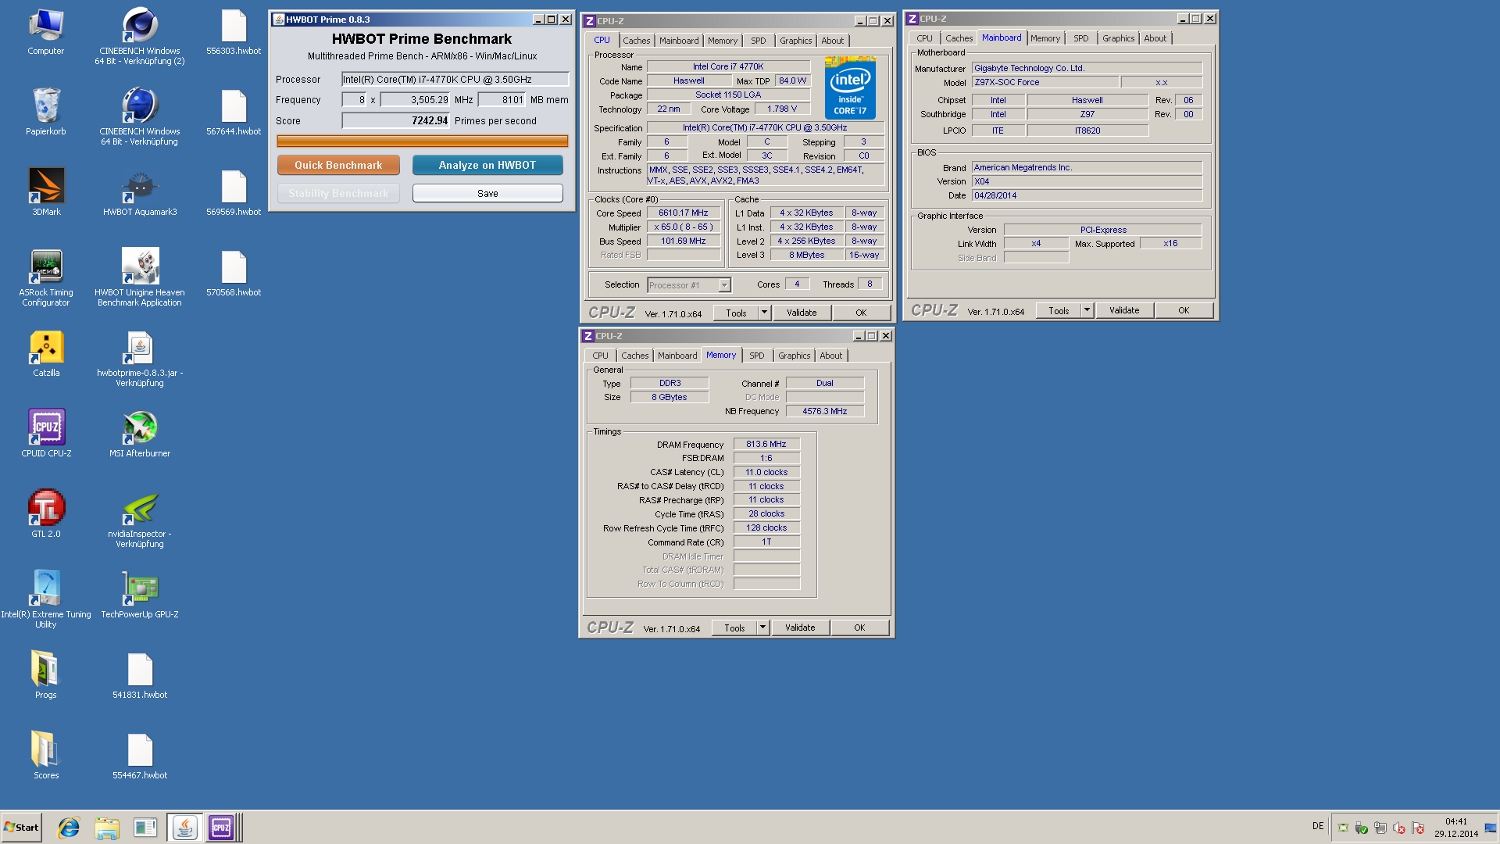Open Windows Explorer folder in taskbar
The image size is (1500, 844).
(x=107, y=827)
